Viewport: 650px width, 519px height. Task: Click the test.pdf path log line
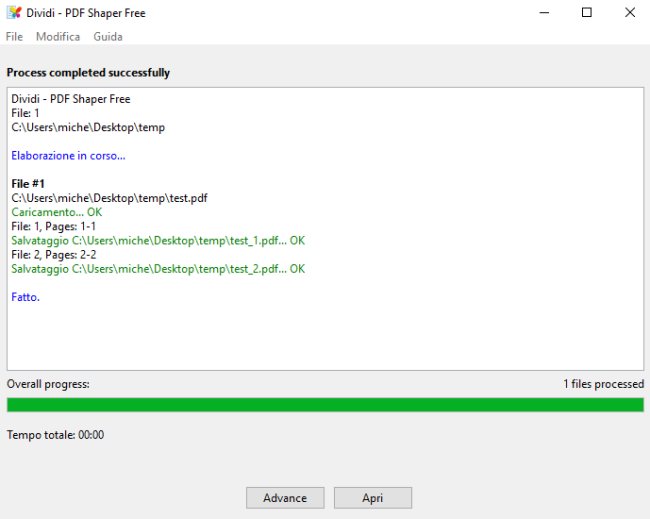109,198
